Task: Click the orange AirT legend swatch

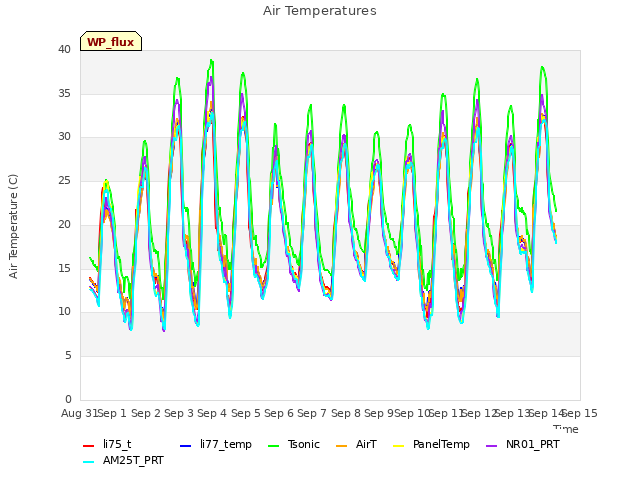Action: coord(341,445)
